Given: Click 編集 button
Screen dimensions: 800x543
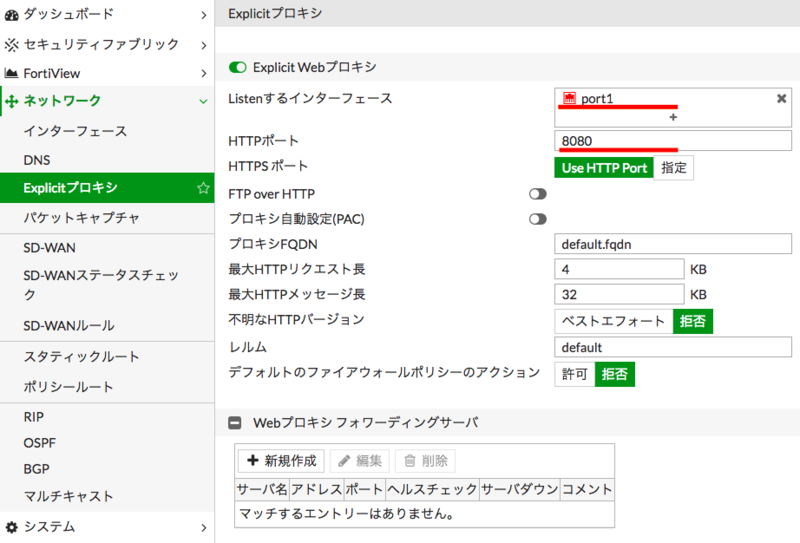Looking at the screenshot, I should pyautogui.click(x=360, y=461).
